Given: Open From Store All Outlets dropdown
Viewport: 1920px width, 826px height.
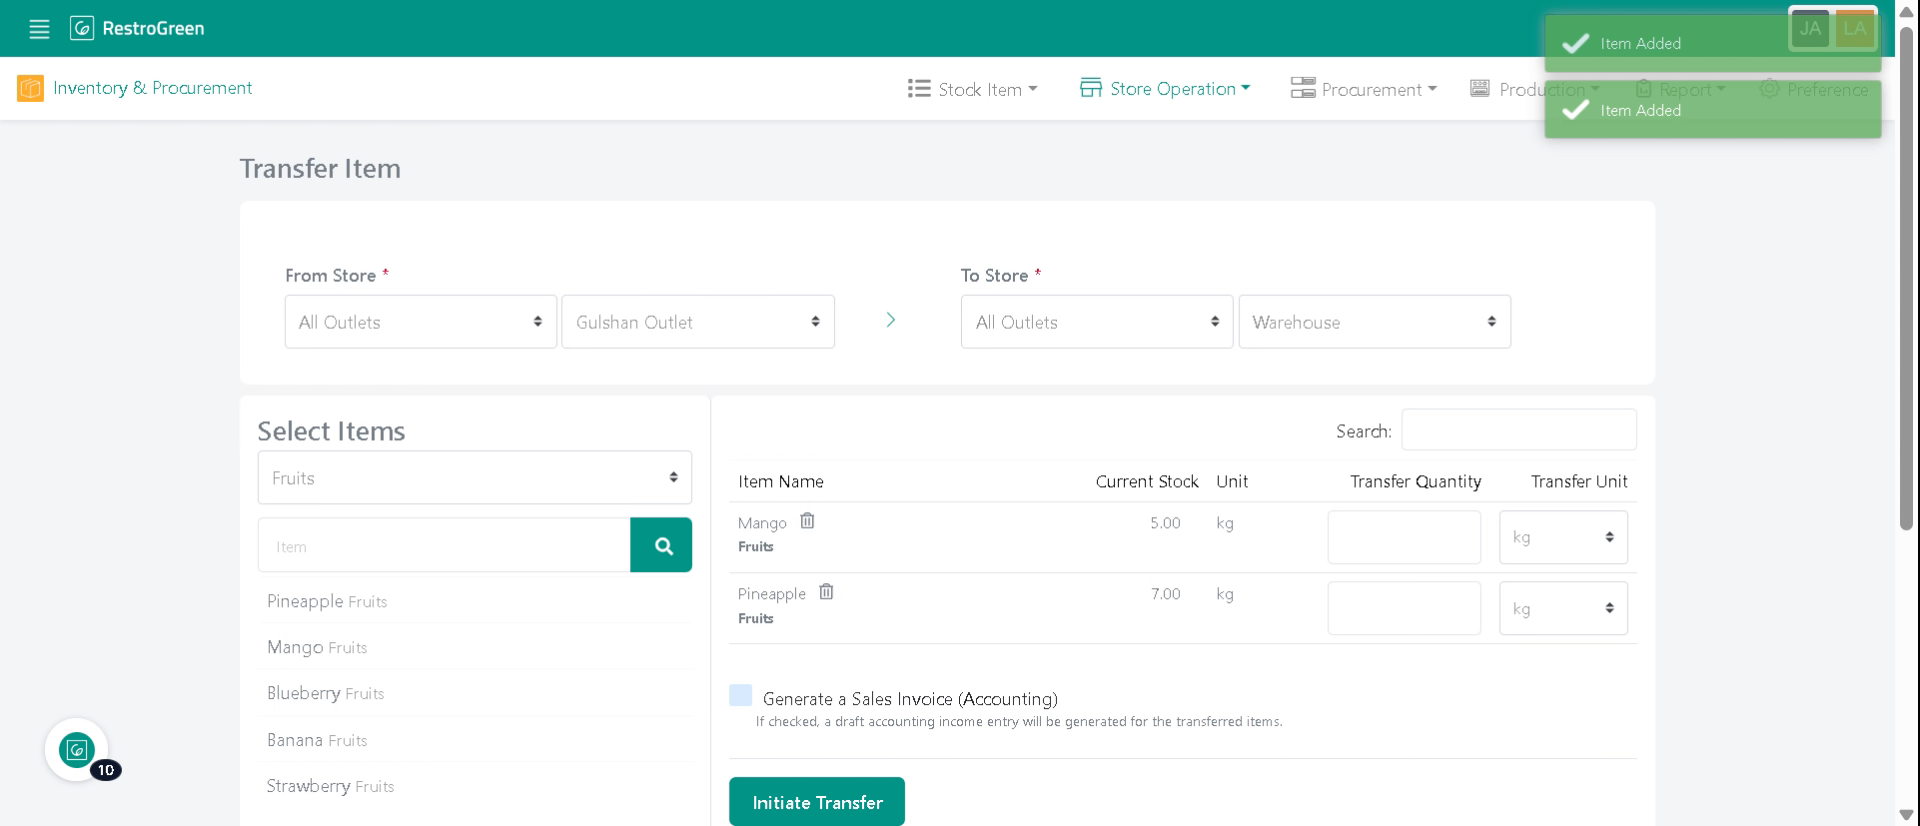Looking at the screenshot, I should click(x=421, y=321).
